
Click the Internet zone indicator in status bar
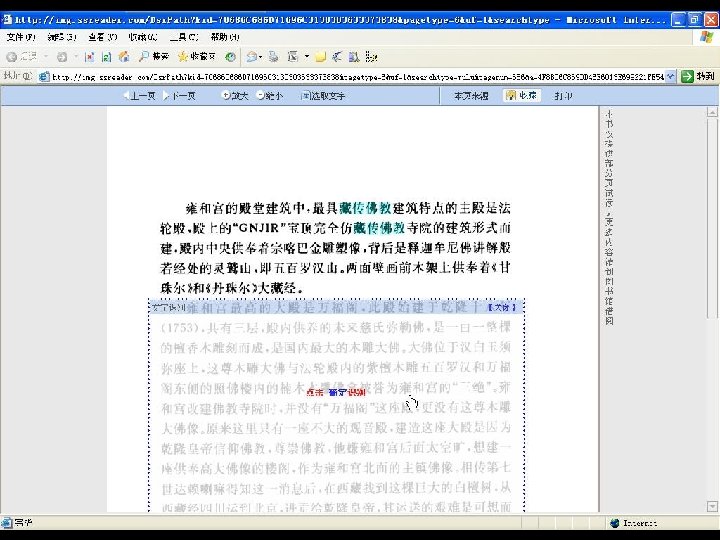pyautogui.click(x=634, y=523)
